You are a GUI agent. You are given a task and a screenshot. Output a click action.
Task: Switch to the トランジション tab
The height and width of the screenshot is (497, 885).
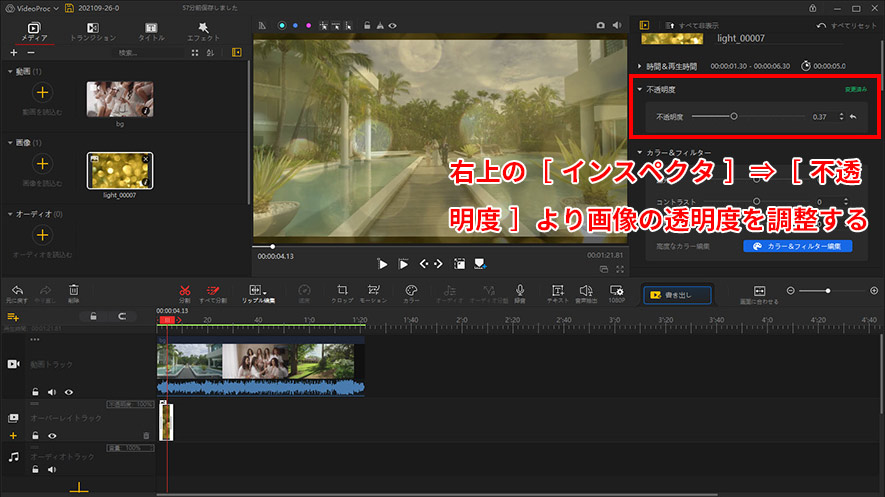click(92, 31)
